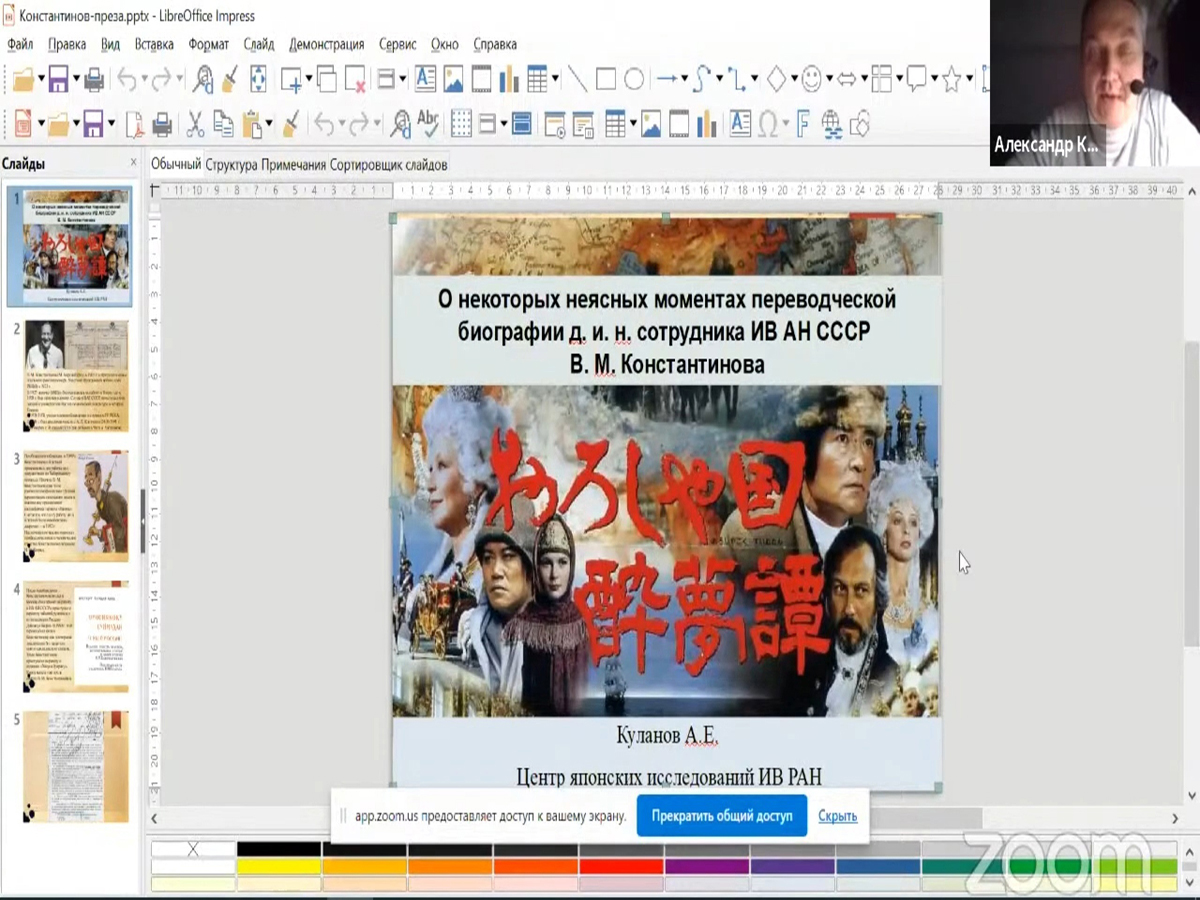Toggle the Display Grid button
The width and height of the screenshot is (1200, 900).
461,124
